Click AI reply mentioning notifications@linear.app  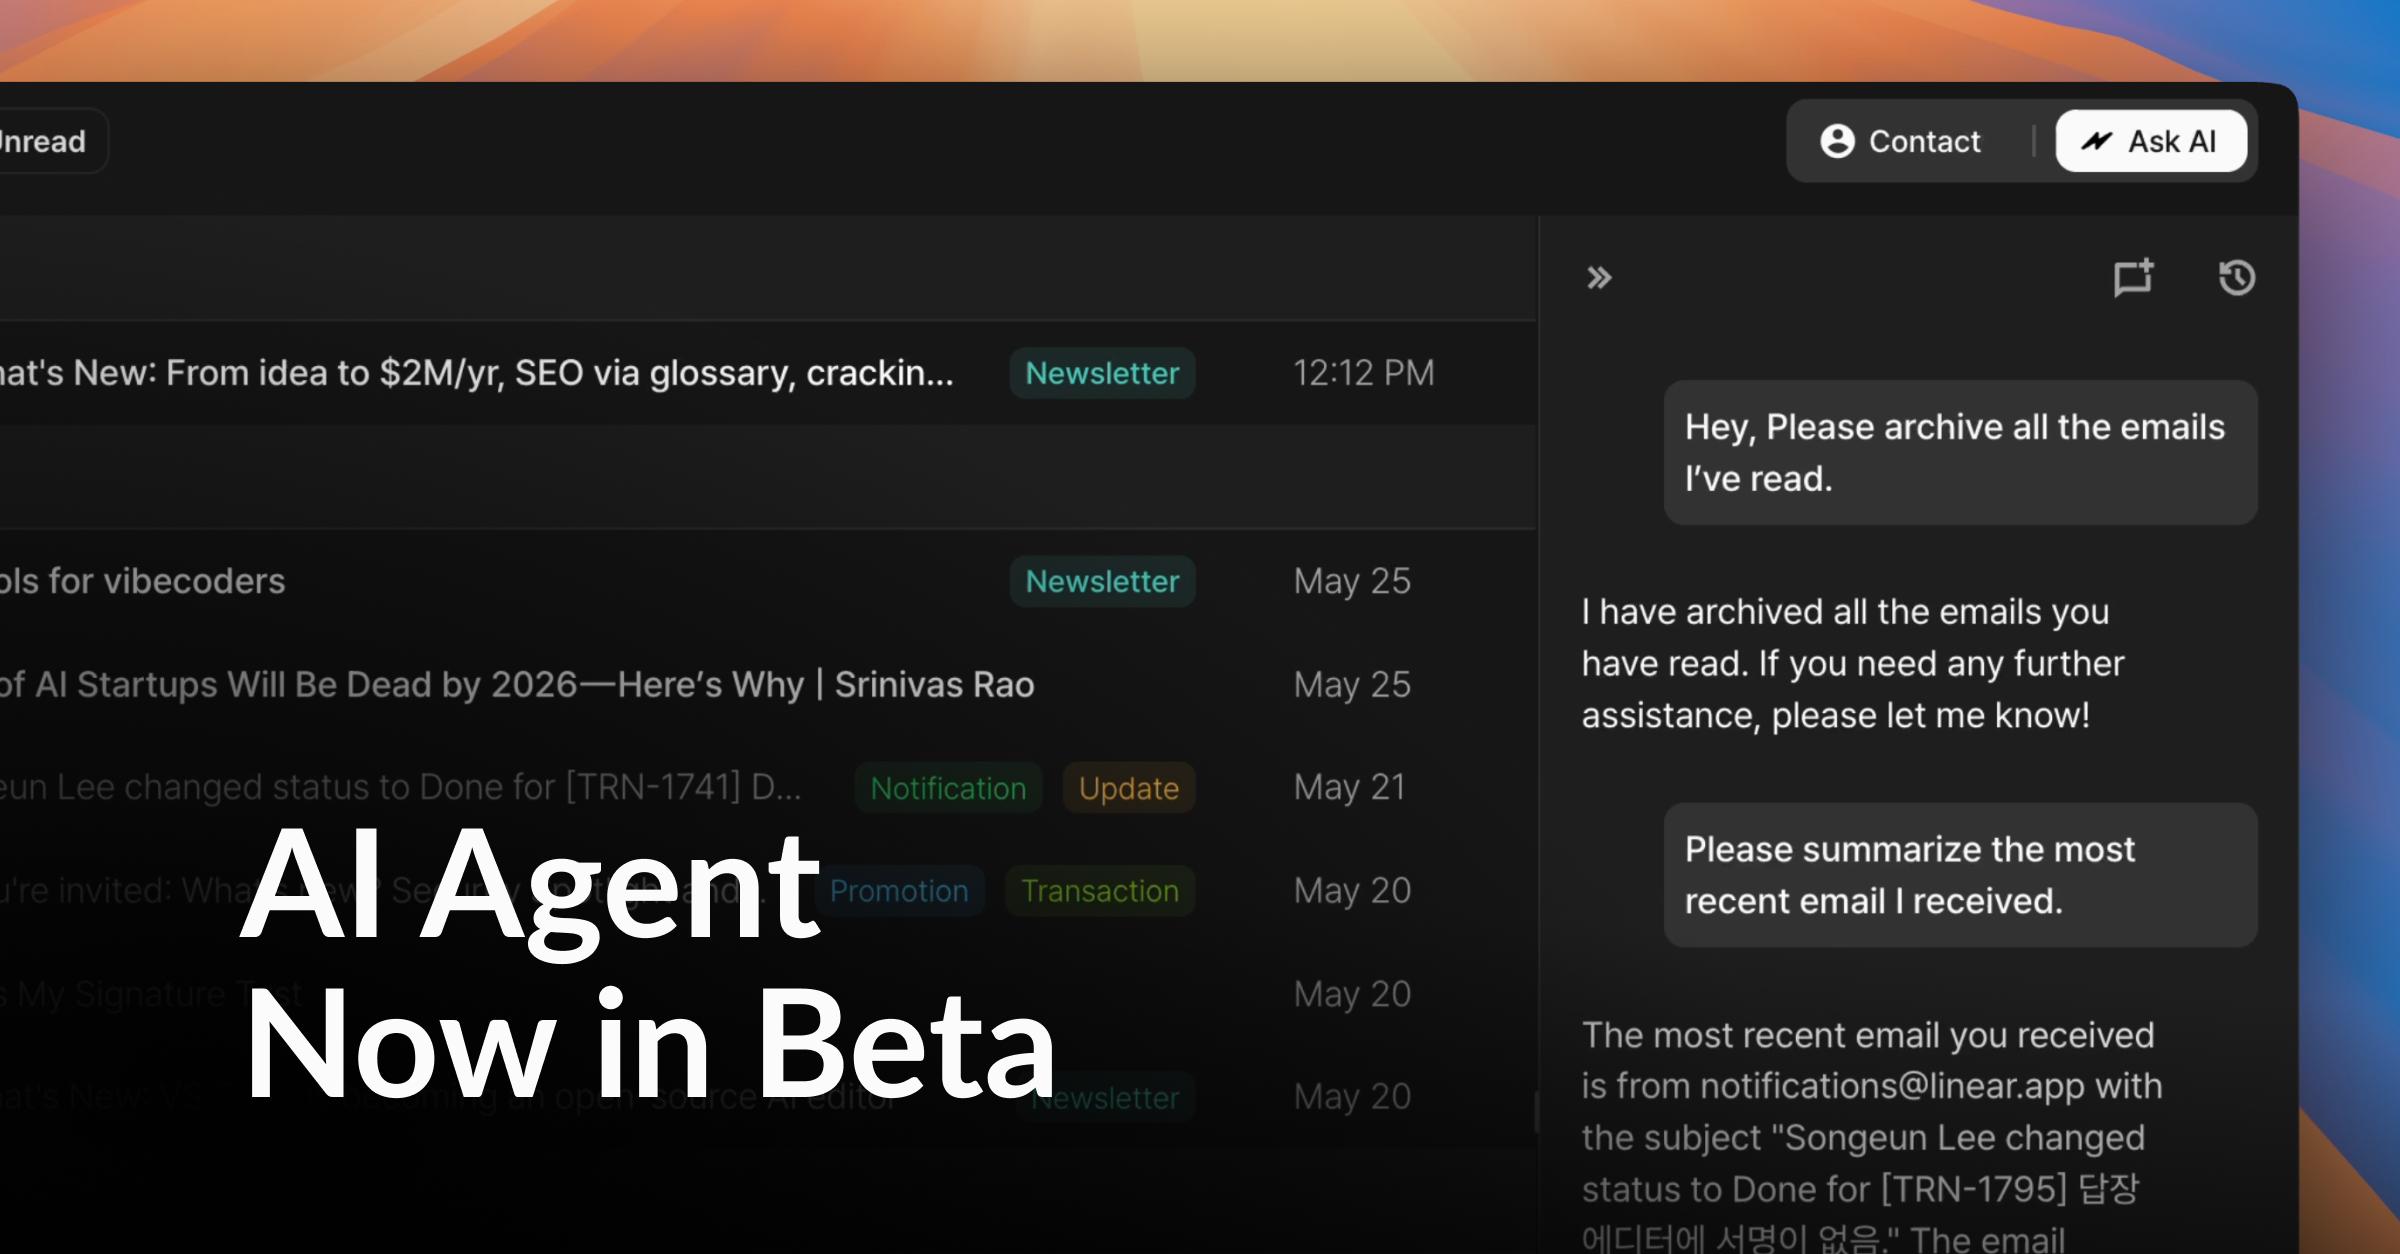tap(1872, 1134)
